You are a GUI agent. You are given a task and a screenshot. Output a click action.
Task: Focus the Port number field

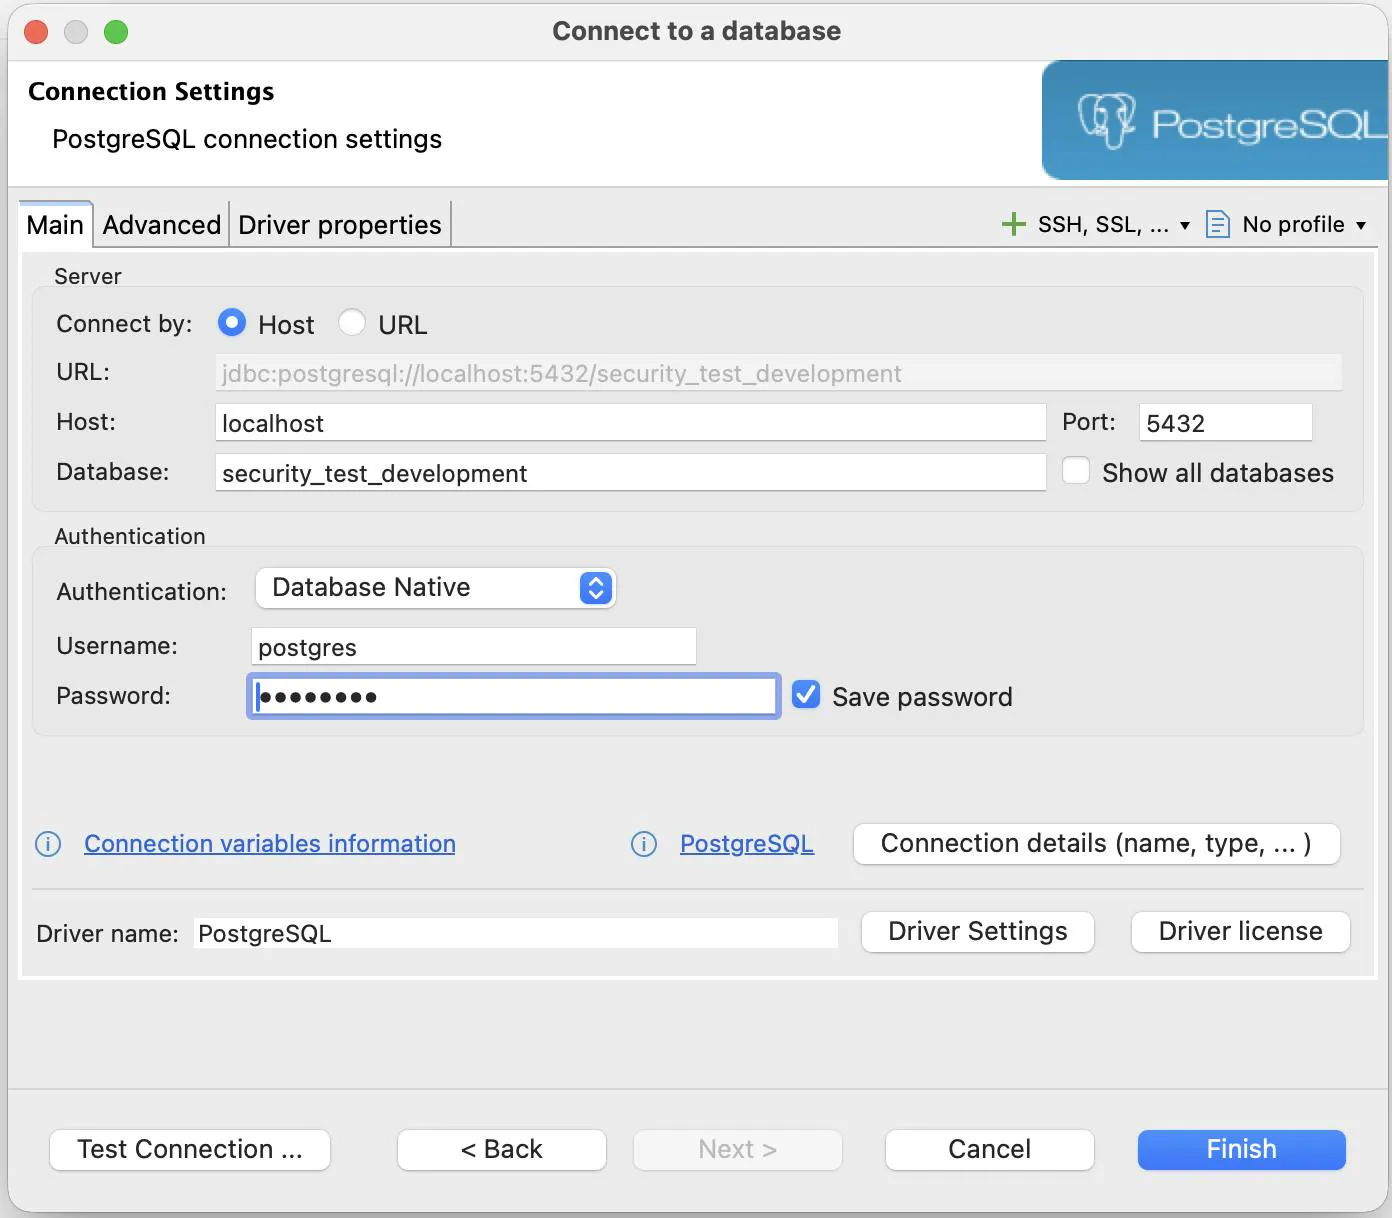tap(1225, 423)
